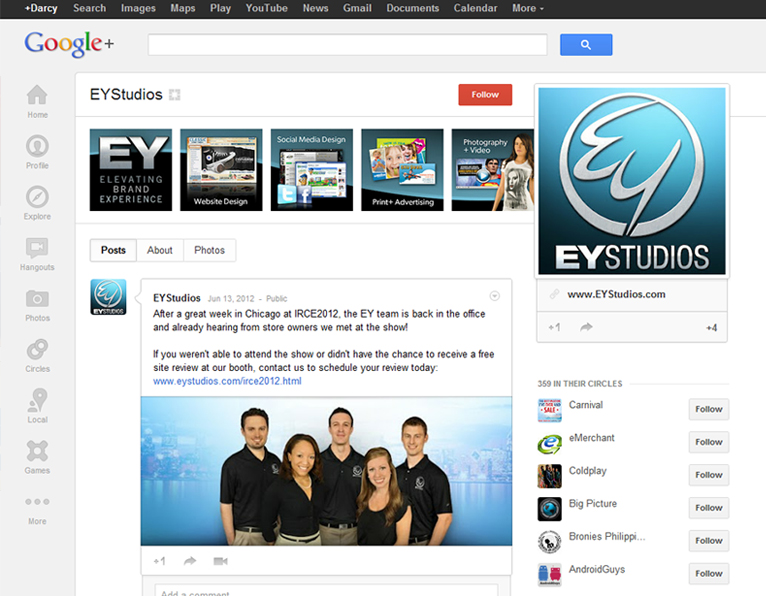Click the red Follow button for EYStudios
Viewport: 766px width, 596px height.
(485, 95)
